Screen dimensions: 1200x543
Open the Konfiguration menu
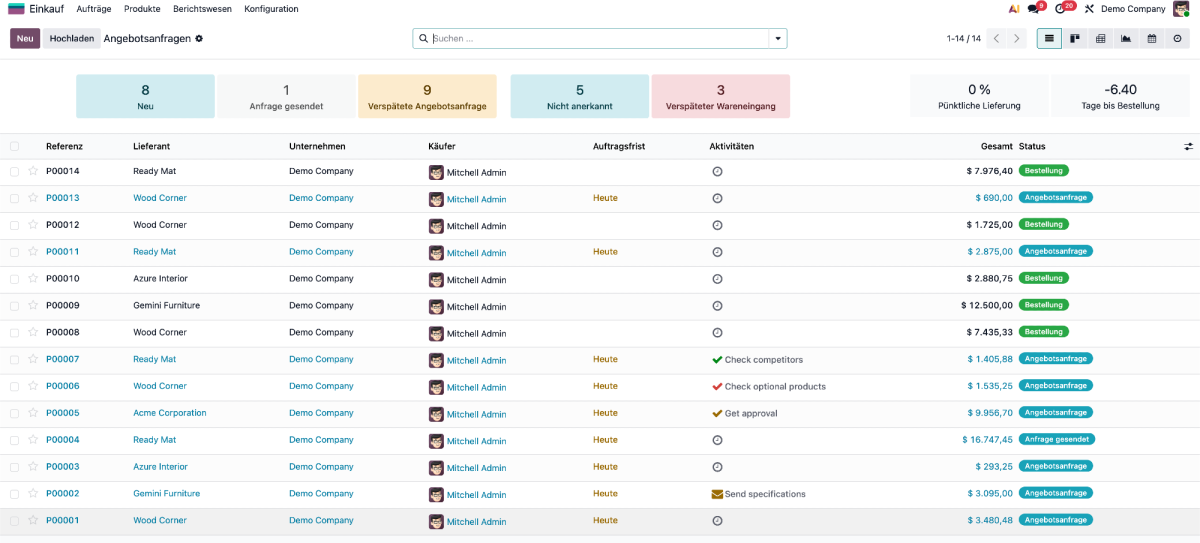[x=271, y=9]
